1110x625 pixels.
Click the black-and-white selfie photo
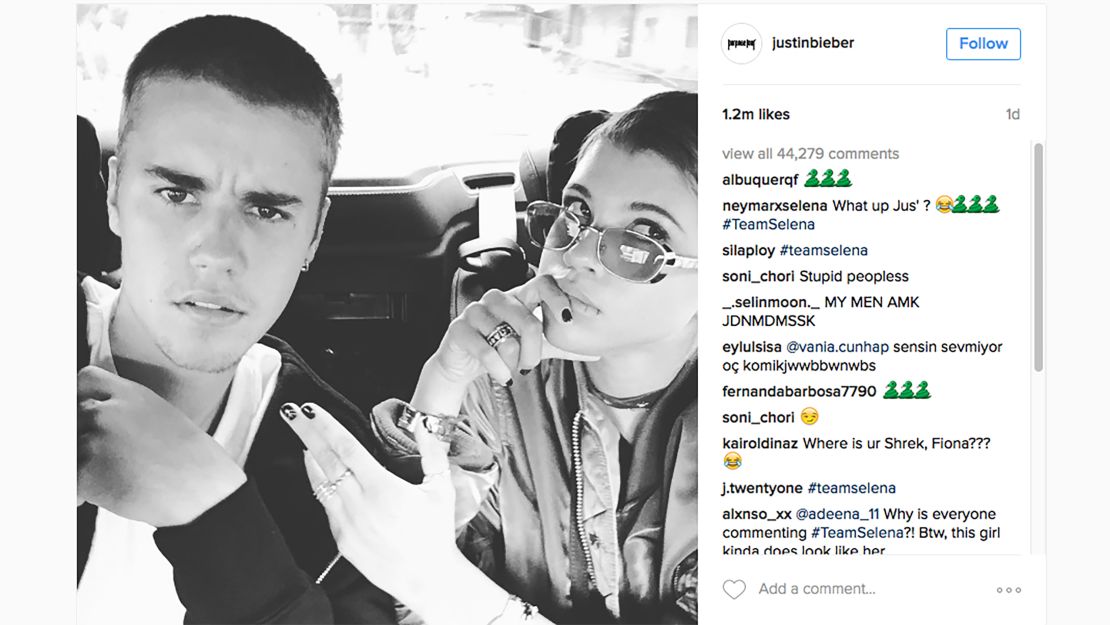(x=387, y=314)
